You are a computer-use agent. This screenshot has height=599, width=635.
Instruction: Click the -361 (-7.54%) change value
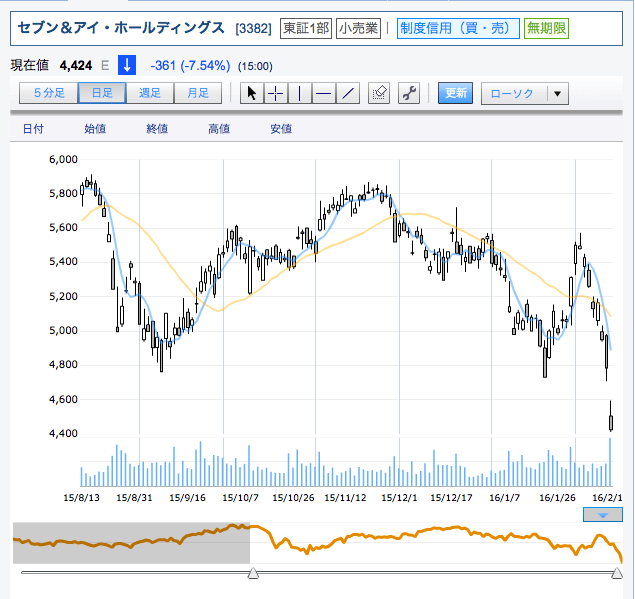click(x=190, y=65)
